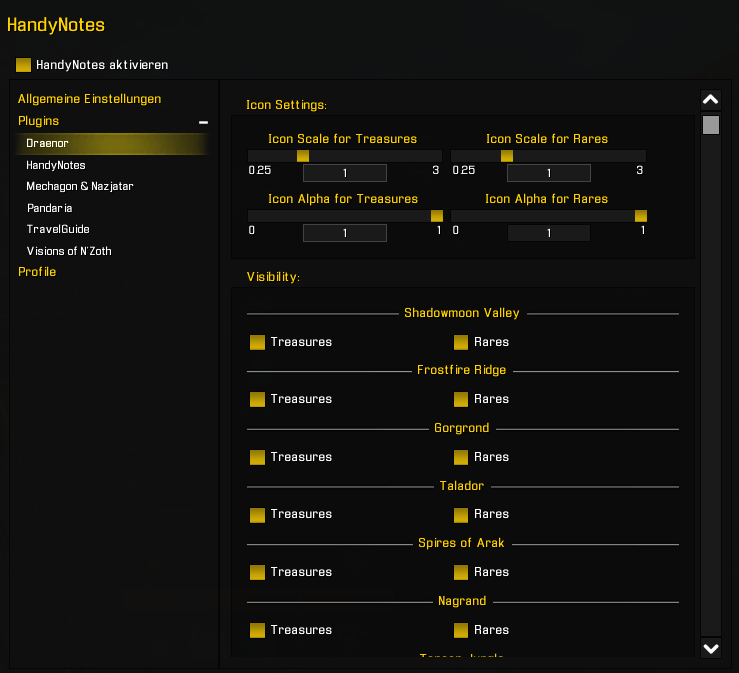Select TravelGuide in the plugin list
Viewport: 739px width, 673px height.
[58, 229]
